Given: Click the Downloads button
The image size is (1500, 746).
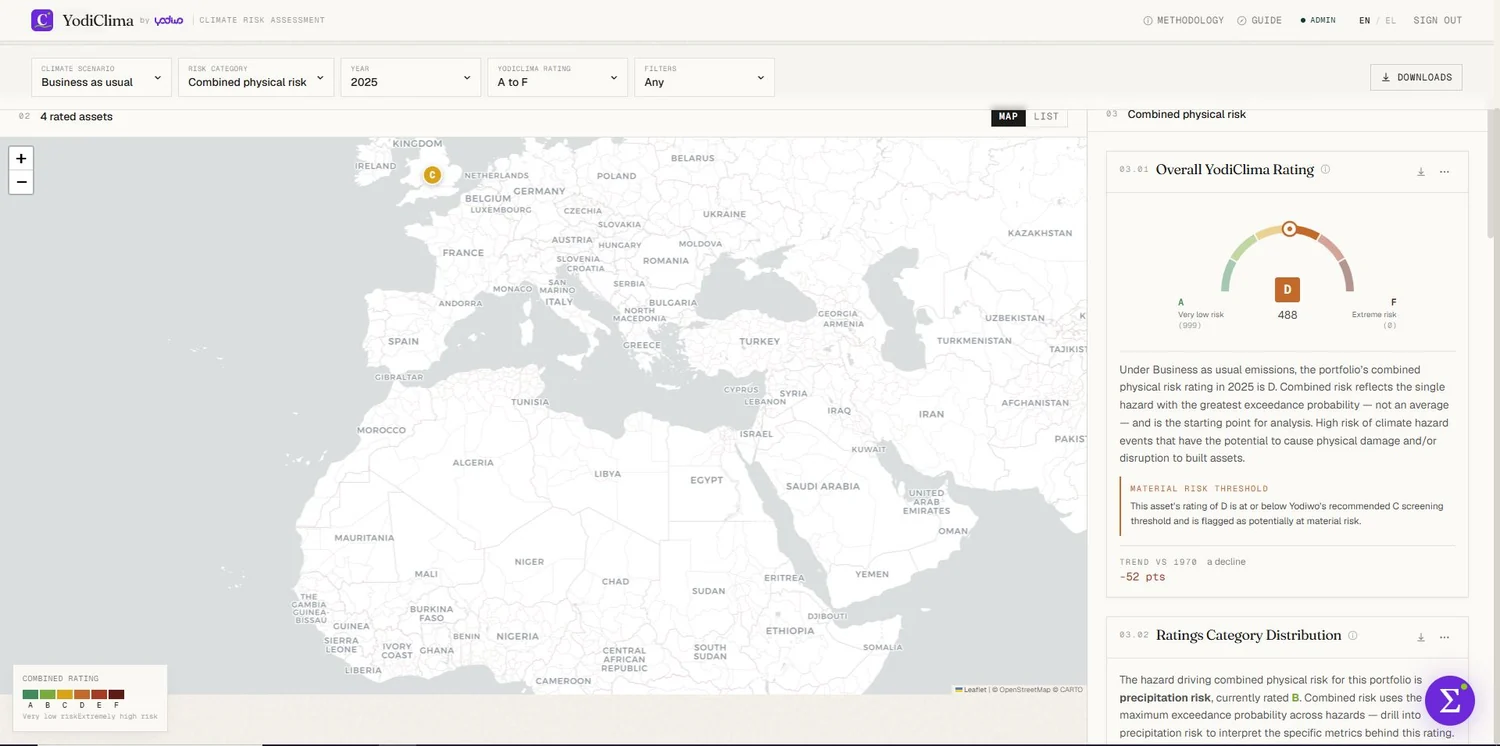Looking at the screenshot, I should (1416, 77).
